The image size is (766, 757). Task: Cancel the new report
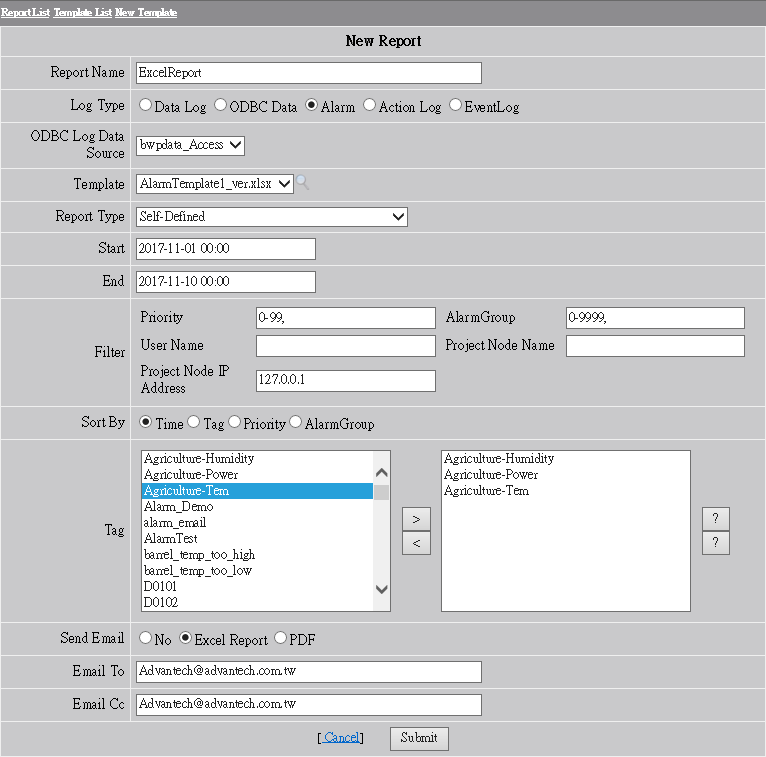tap(341, 737)
